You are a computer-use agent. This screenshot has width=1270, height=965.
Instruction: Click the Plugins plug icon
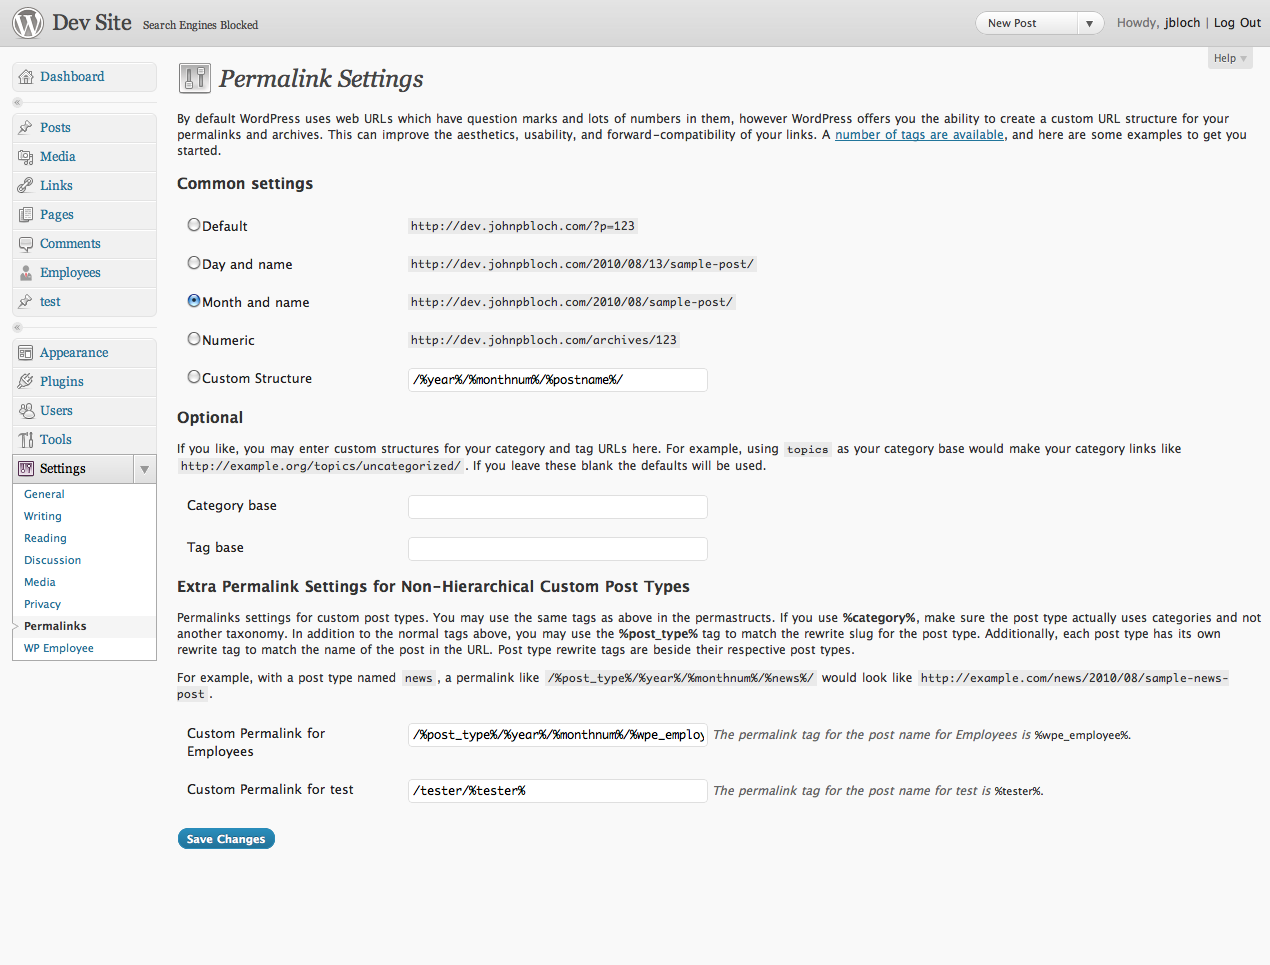coord(26,382)
